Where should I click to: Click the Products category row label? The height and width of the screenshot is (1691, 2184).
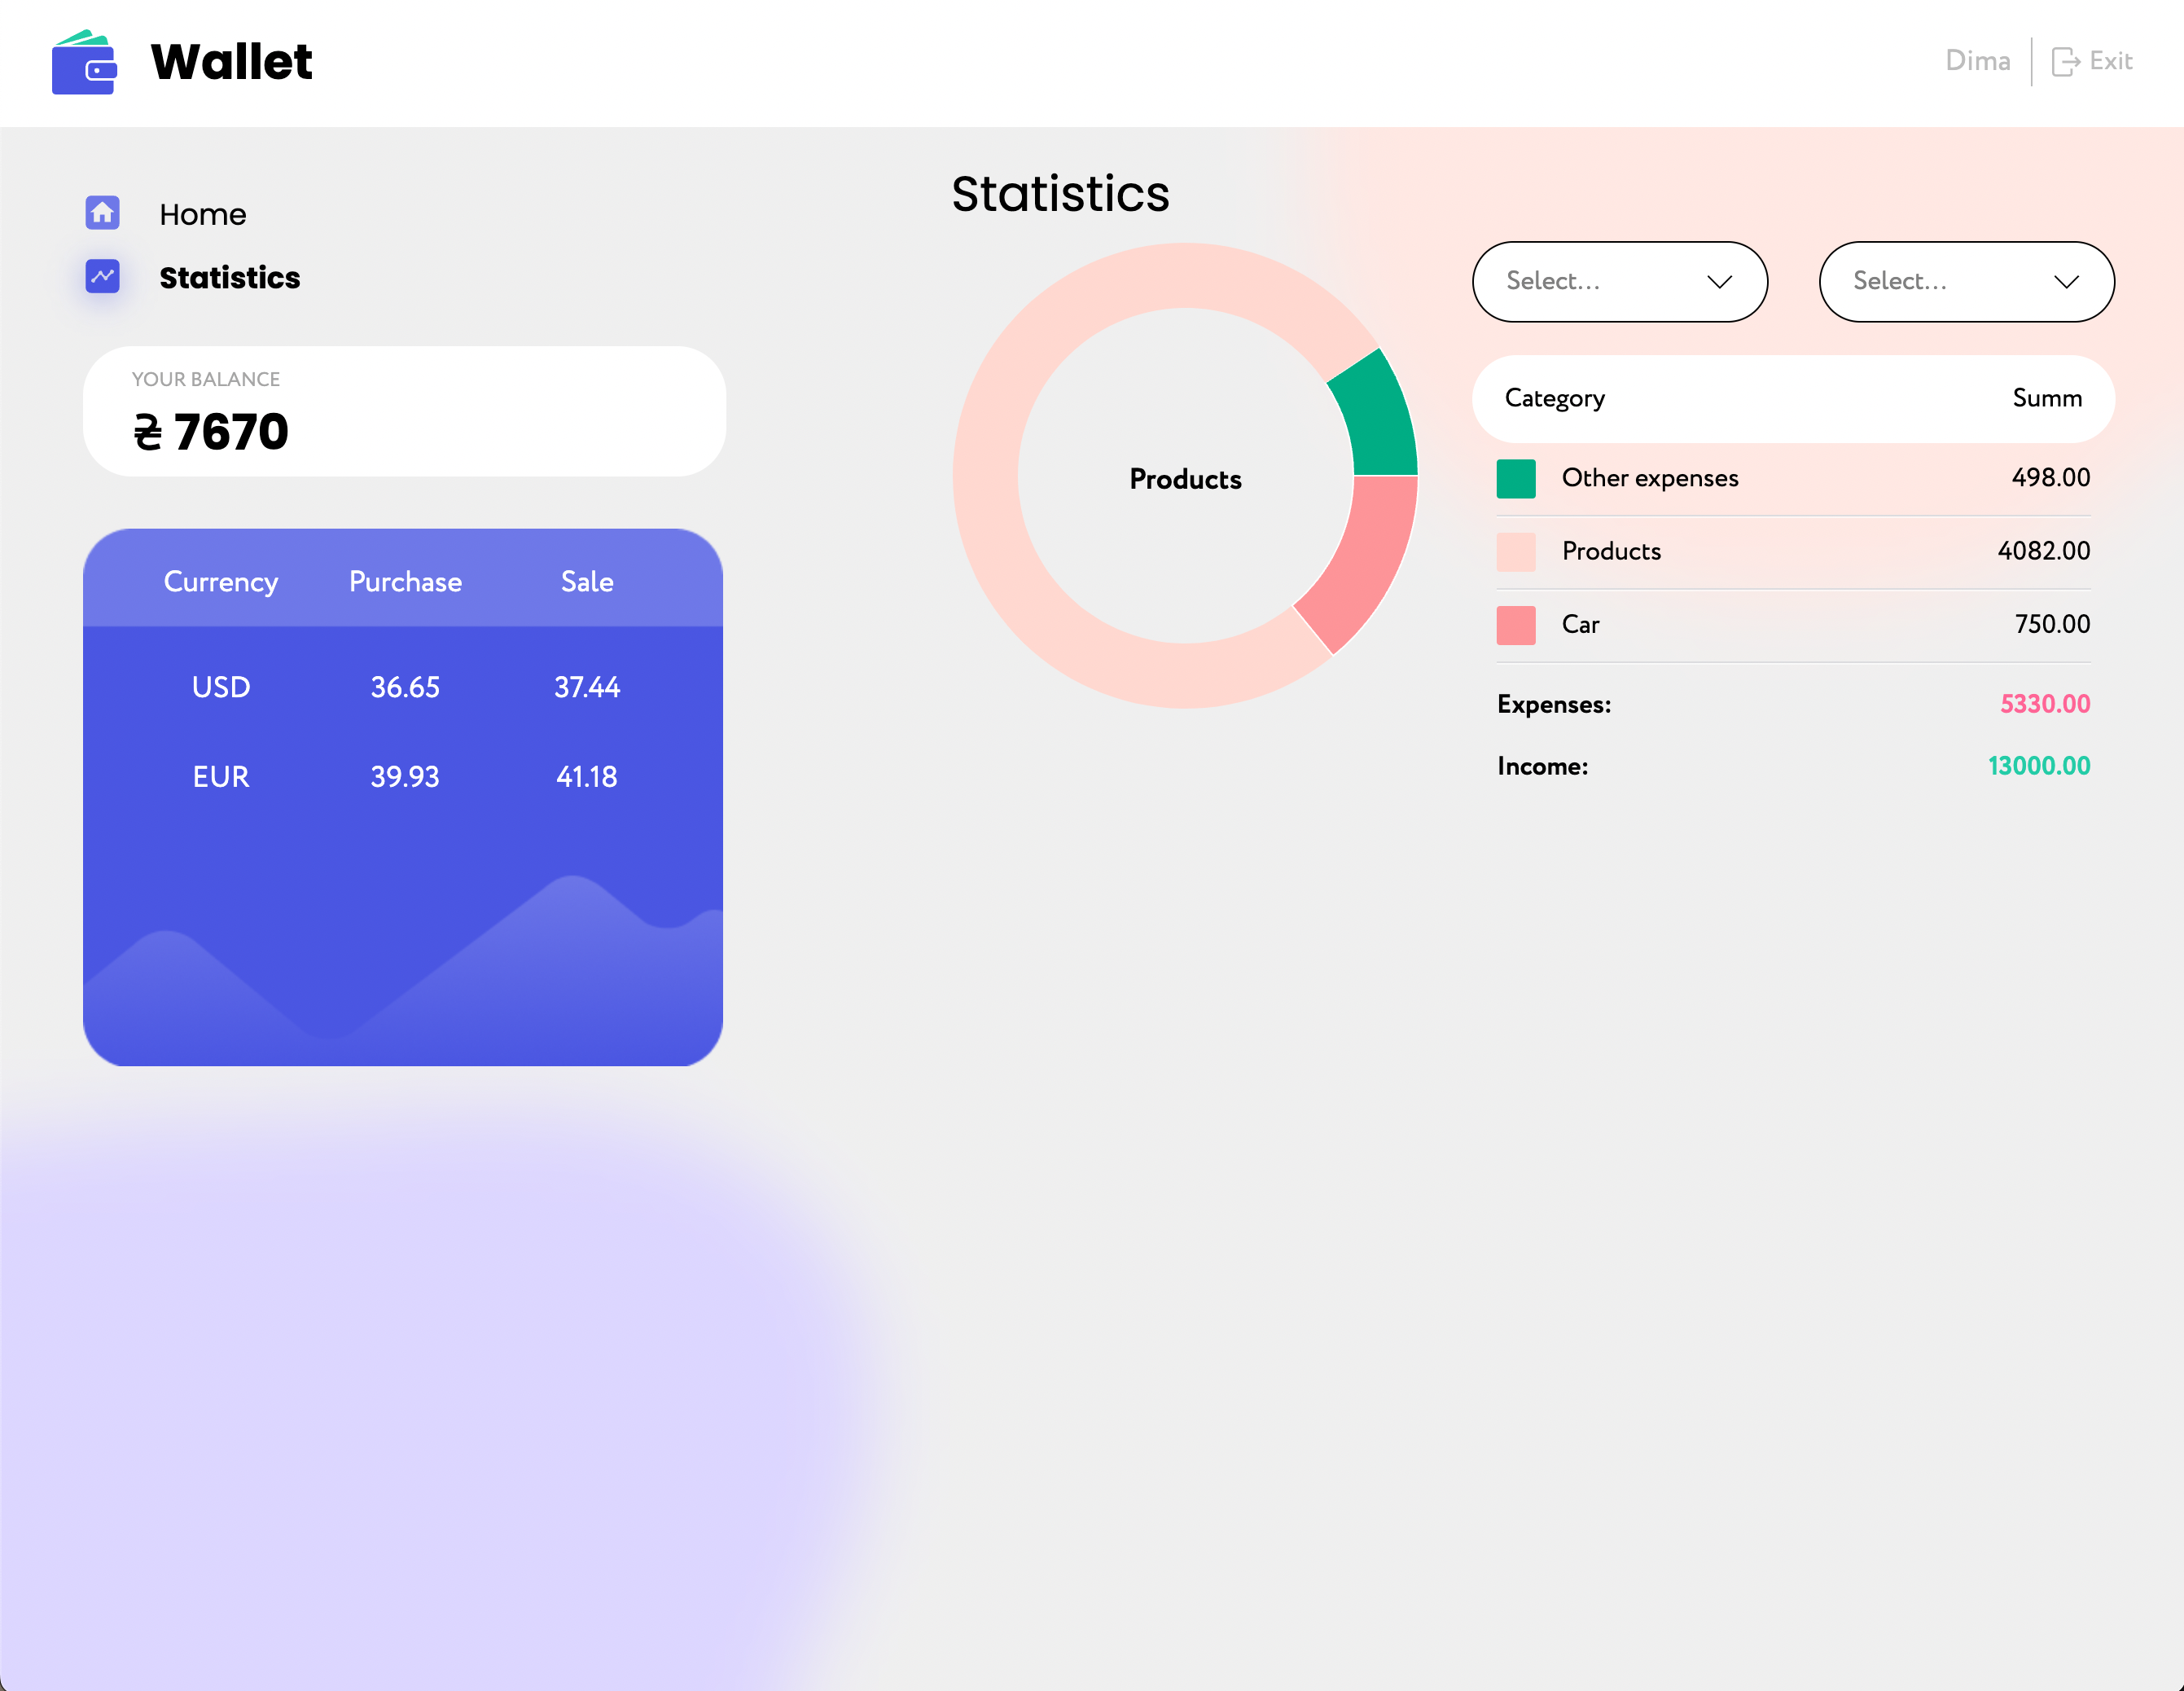pos(1611,551)
